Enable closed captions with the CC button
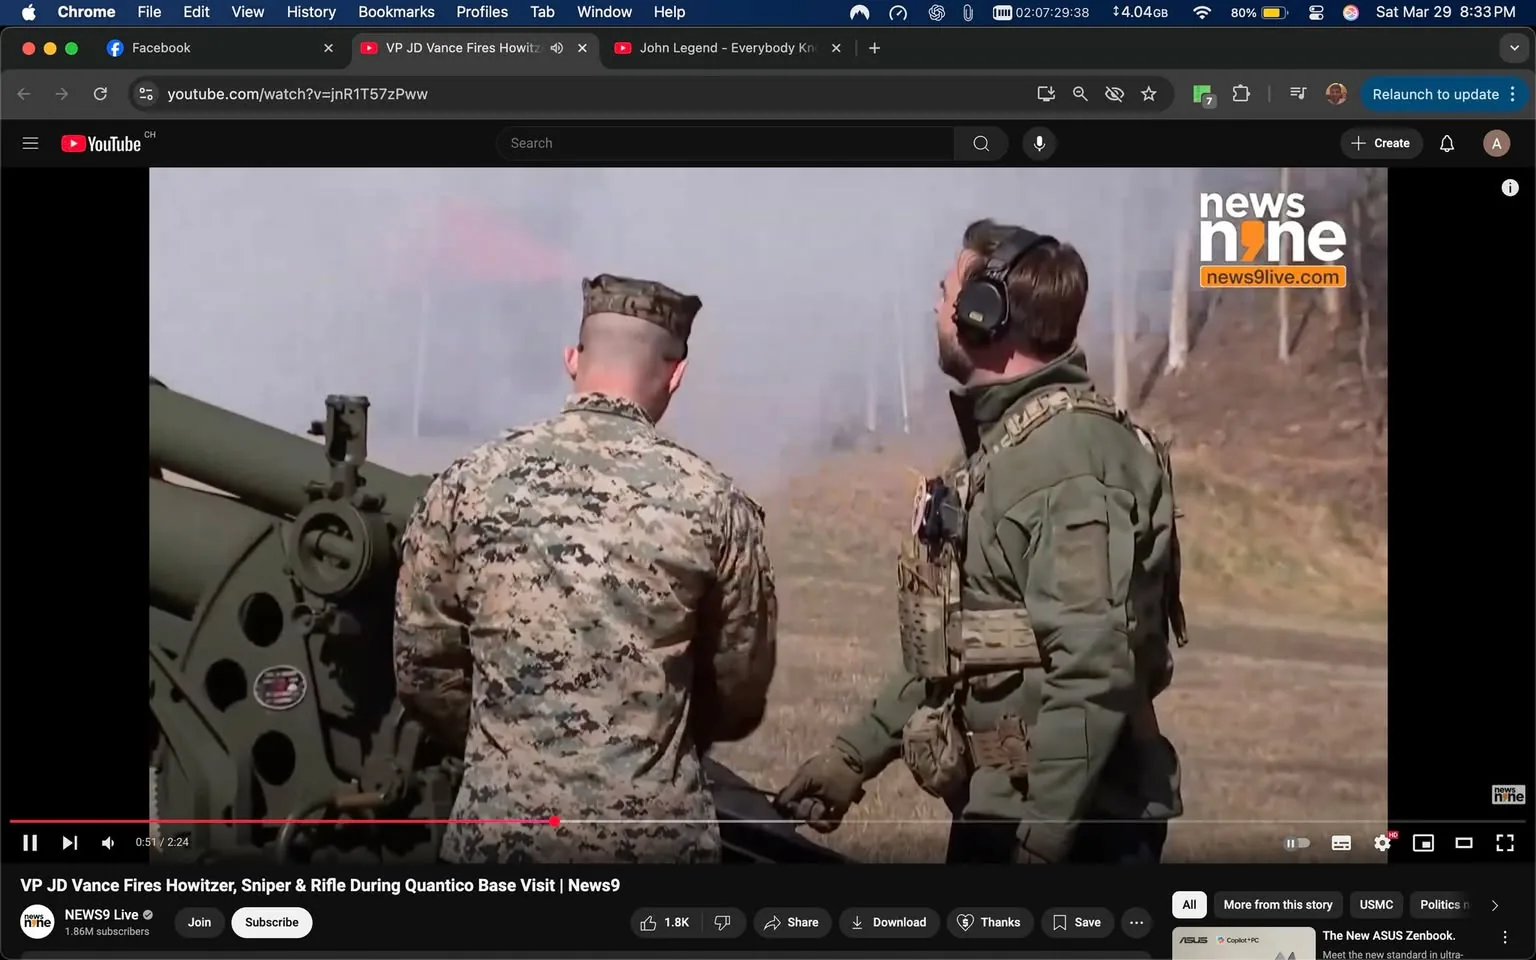This screenshot has width=1536, height=960. point(1341,843)
